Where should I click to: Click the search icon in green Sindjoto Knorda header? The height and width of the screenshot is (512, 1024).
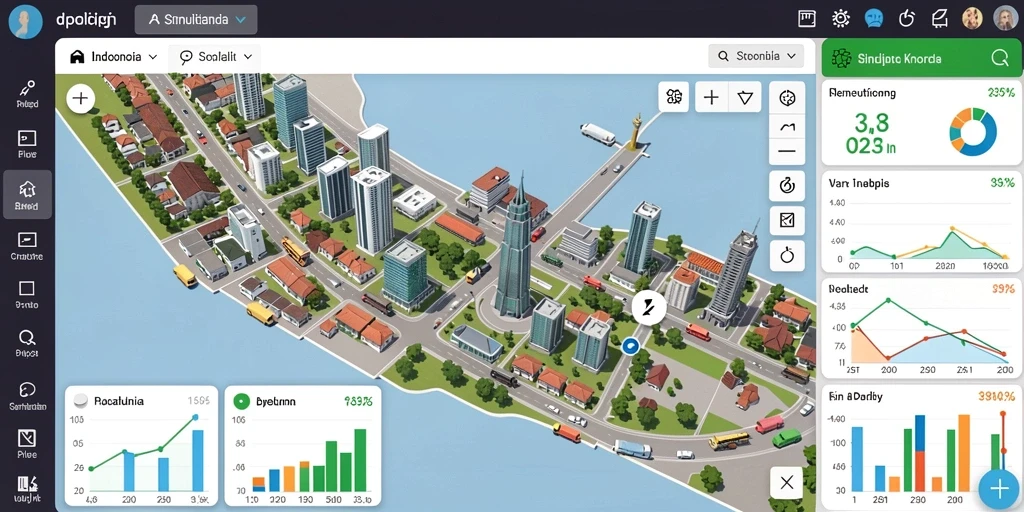point(999,59)
